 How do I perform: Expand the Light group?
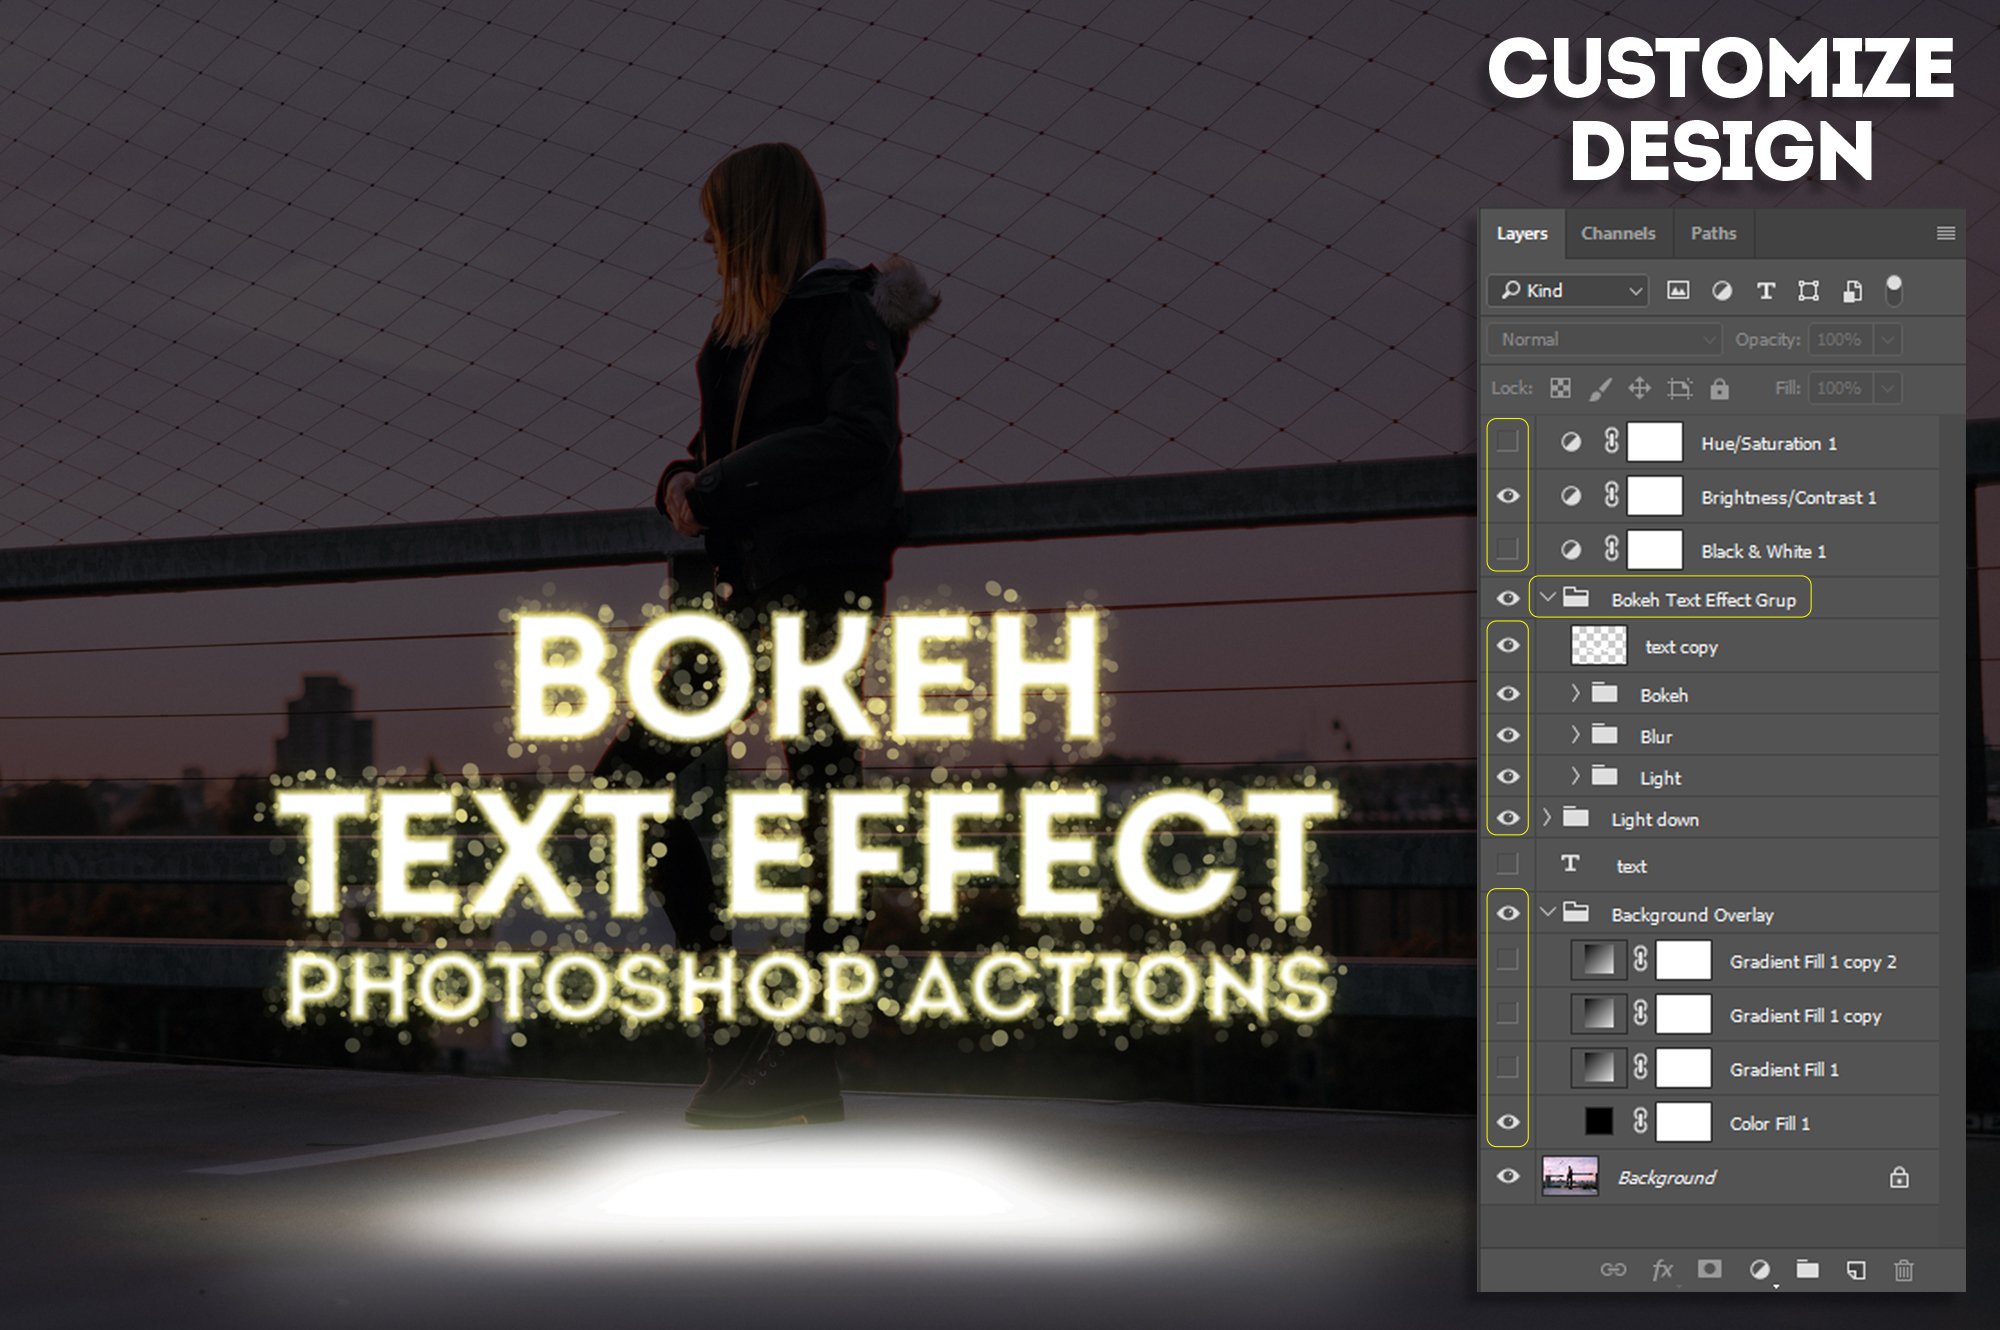1575,776
